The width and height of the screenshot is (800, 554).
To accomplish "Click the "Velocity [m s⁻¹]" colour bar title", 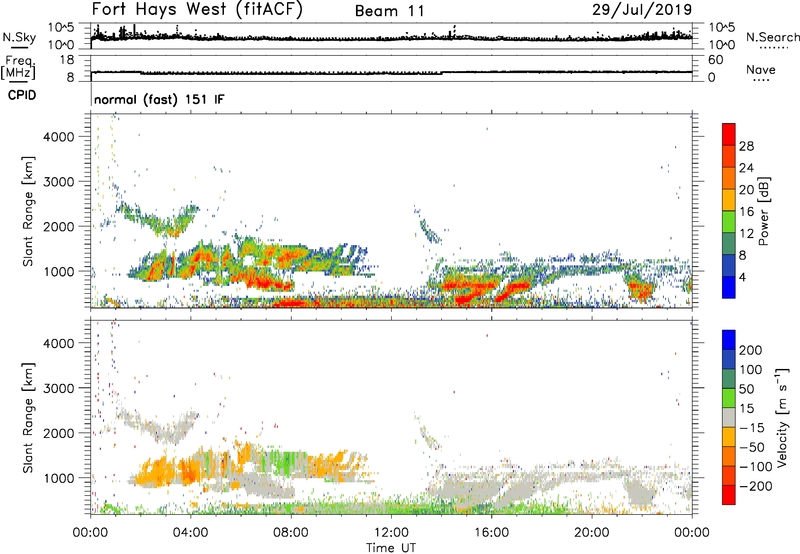I will 782,418.
